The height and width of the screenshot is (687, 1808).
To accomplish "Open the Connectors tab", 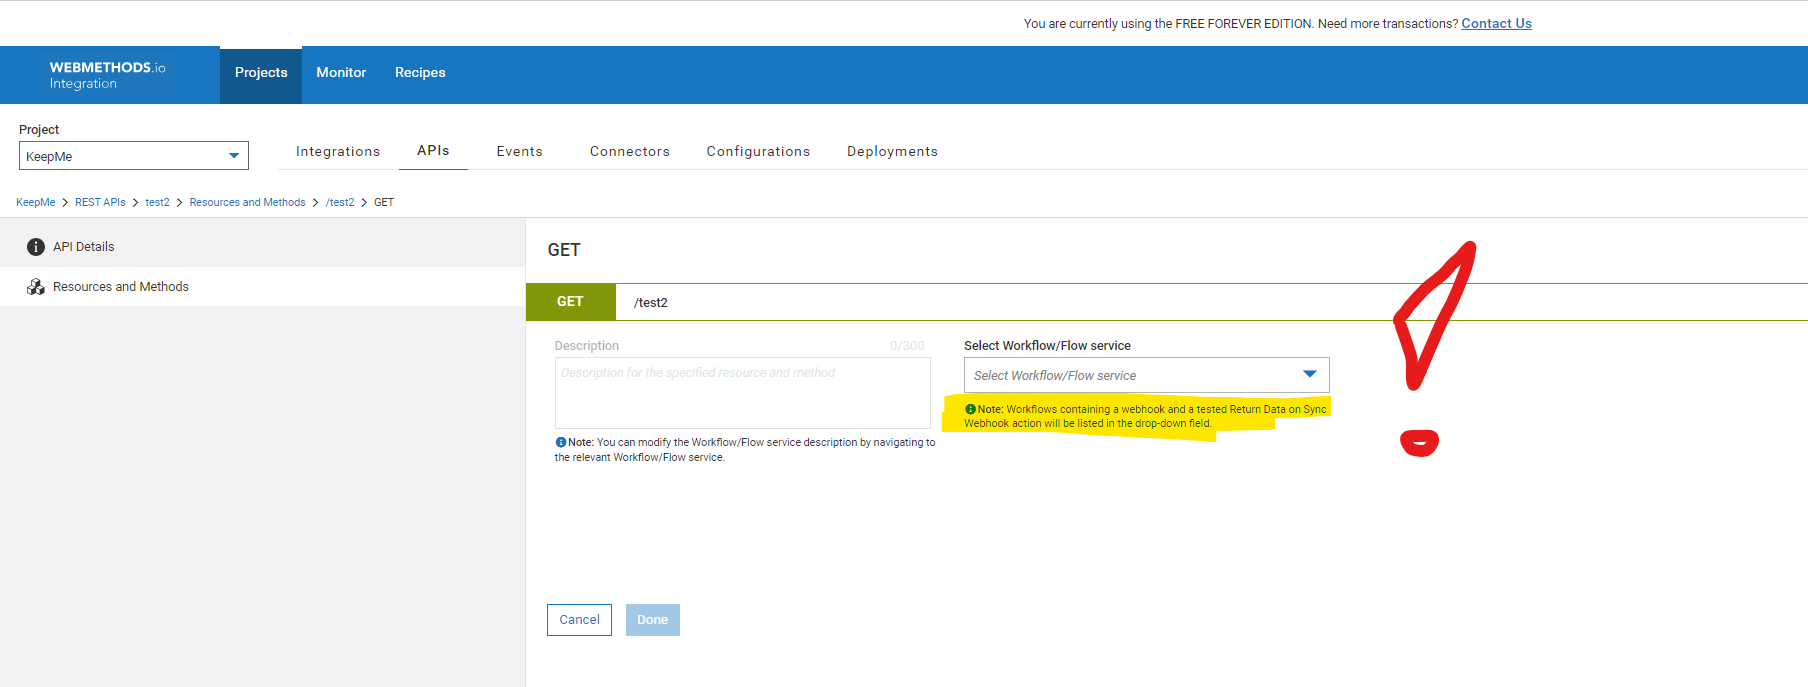I will pos(630,151).
